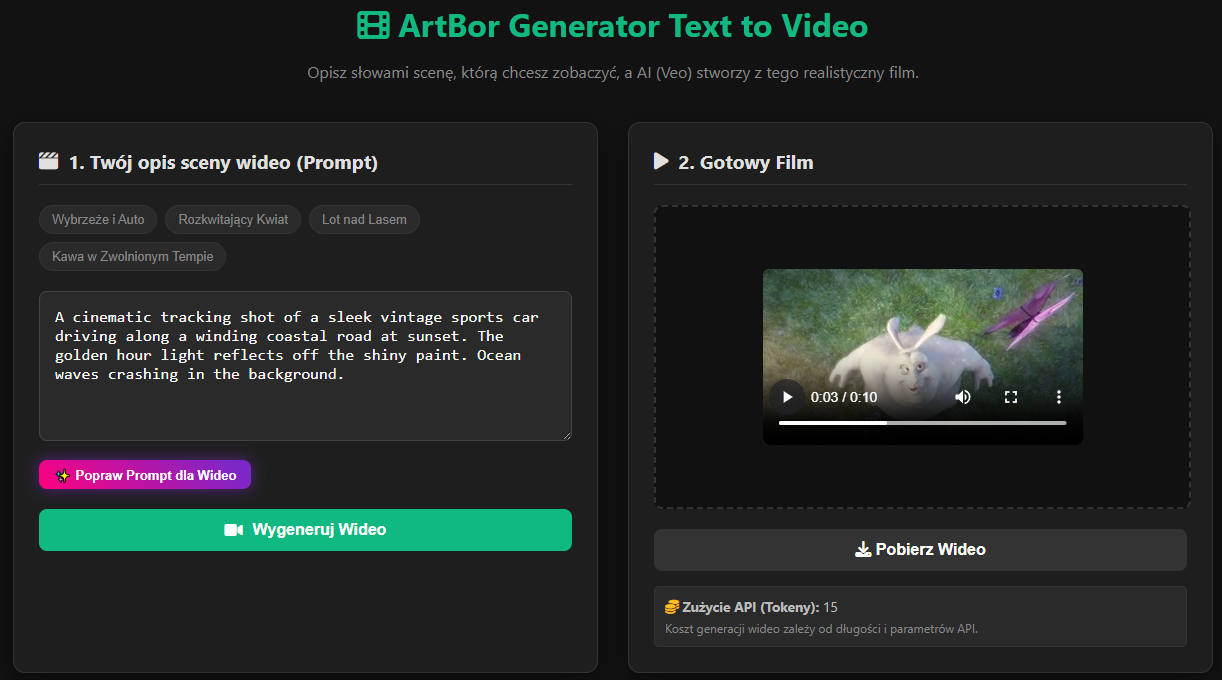
Task: Click the clapperboard icon beside the prompt heading
Action: point(48,162)
